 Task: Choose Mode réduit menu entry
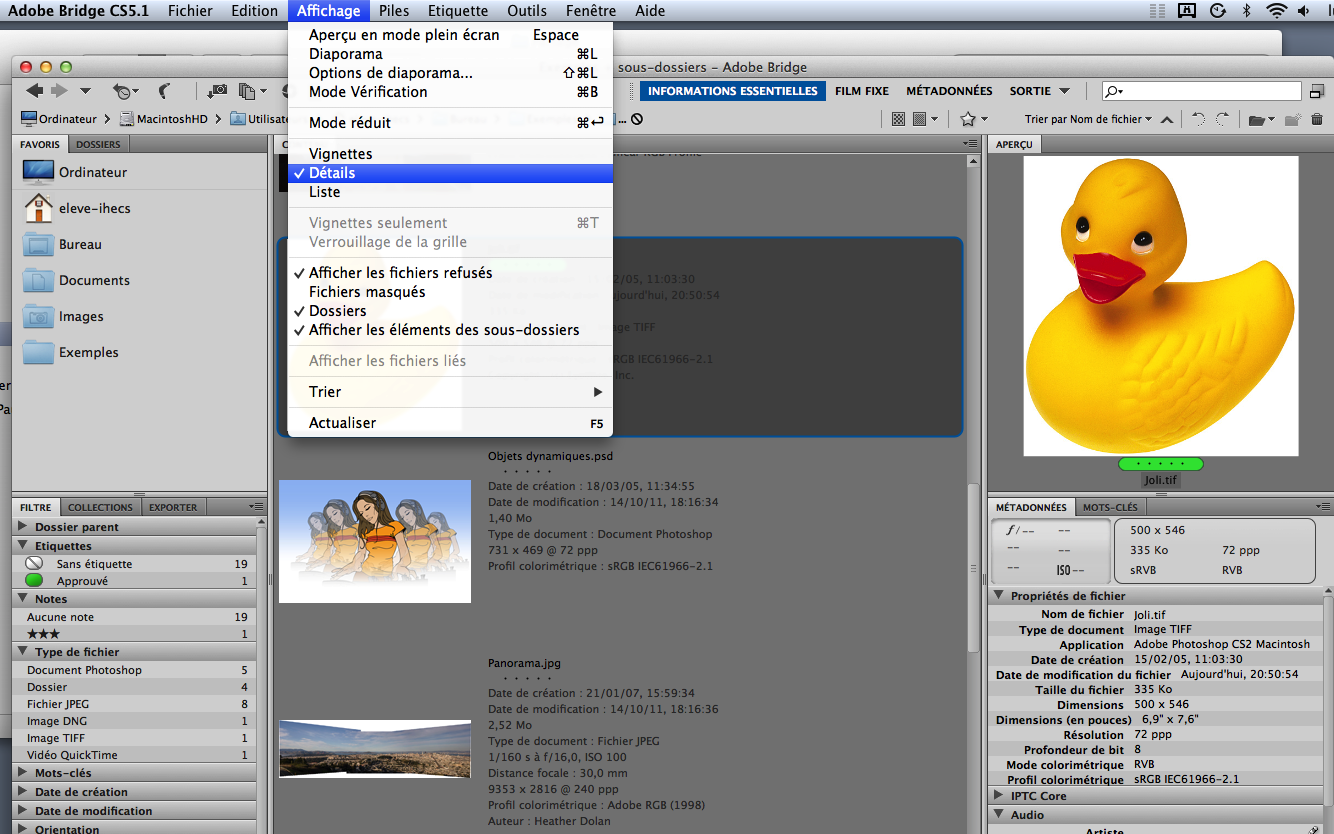point(450,123)
